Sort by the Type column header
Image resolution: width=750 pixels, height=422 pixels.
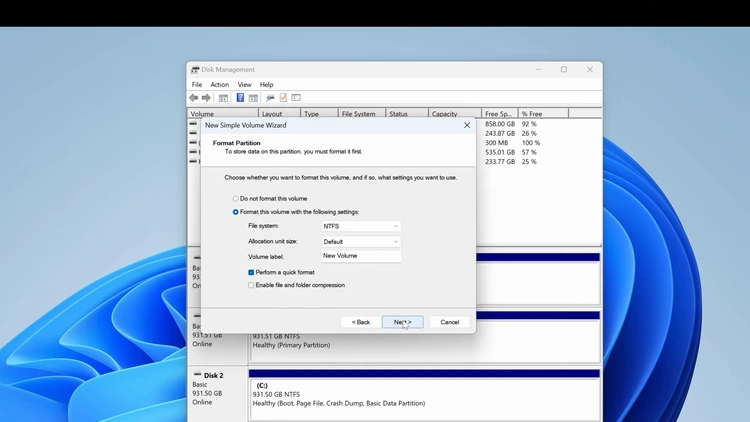[x=319, y=114]
